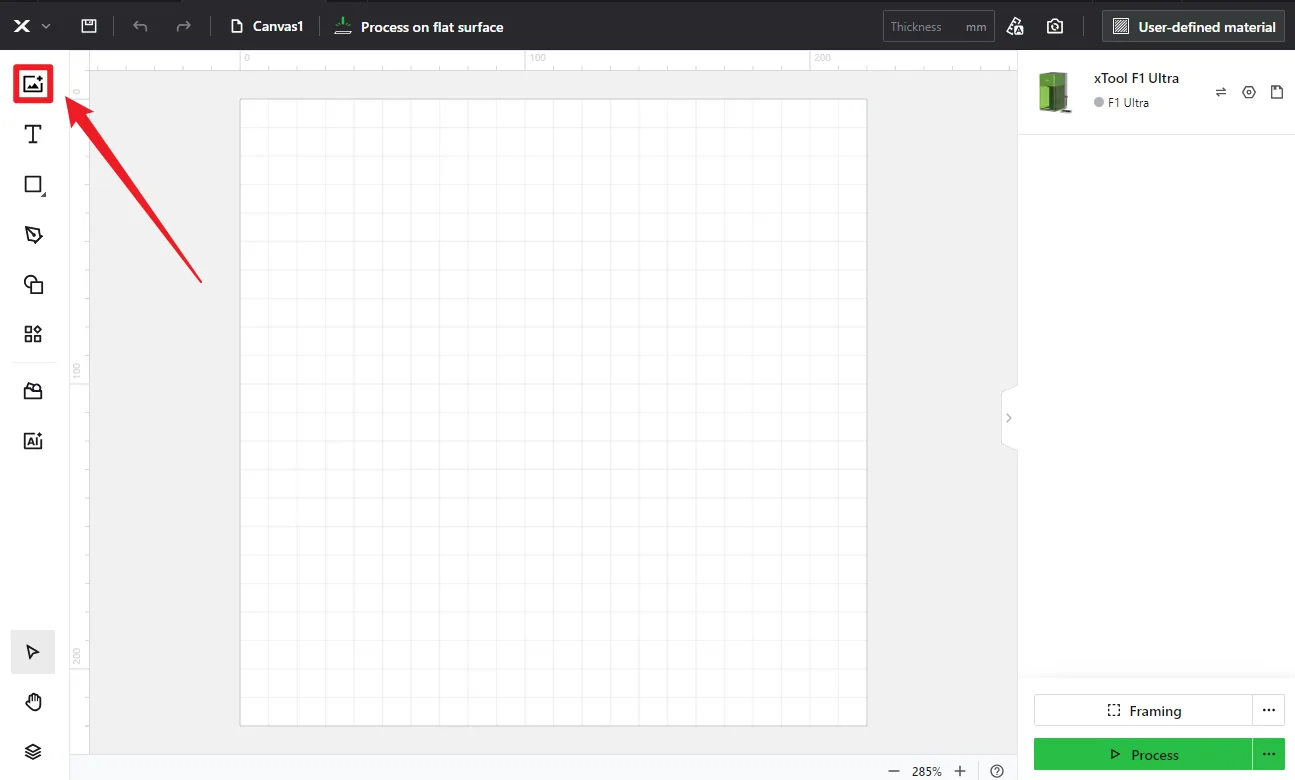Click the xTool F1 Ultra device name
The image size is (1295, 780).
1136,78
